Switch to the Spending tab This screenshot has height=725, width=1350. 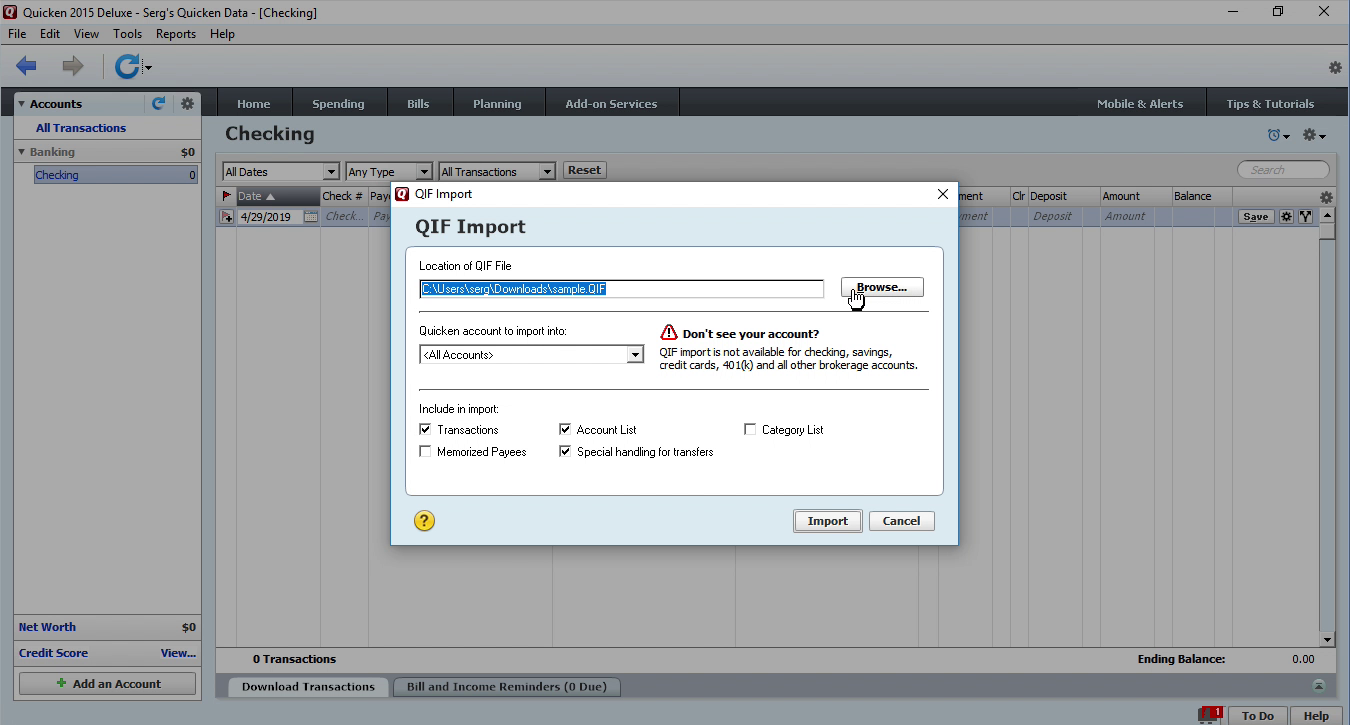(x=338, y=103)
